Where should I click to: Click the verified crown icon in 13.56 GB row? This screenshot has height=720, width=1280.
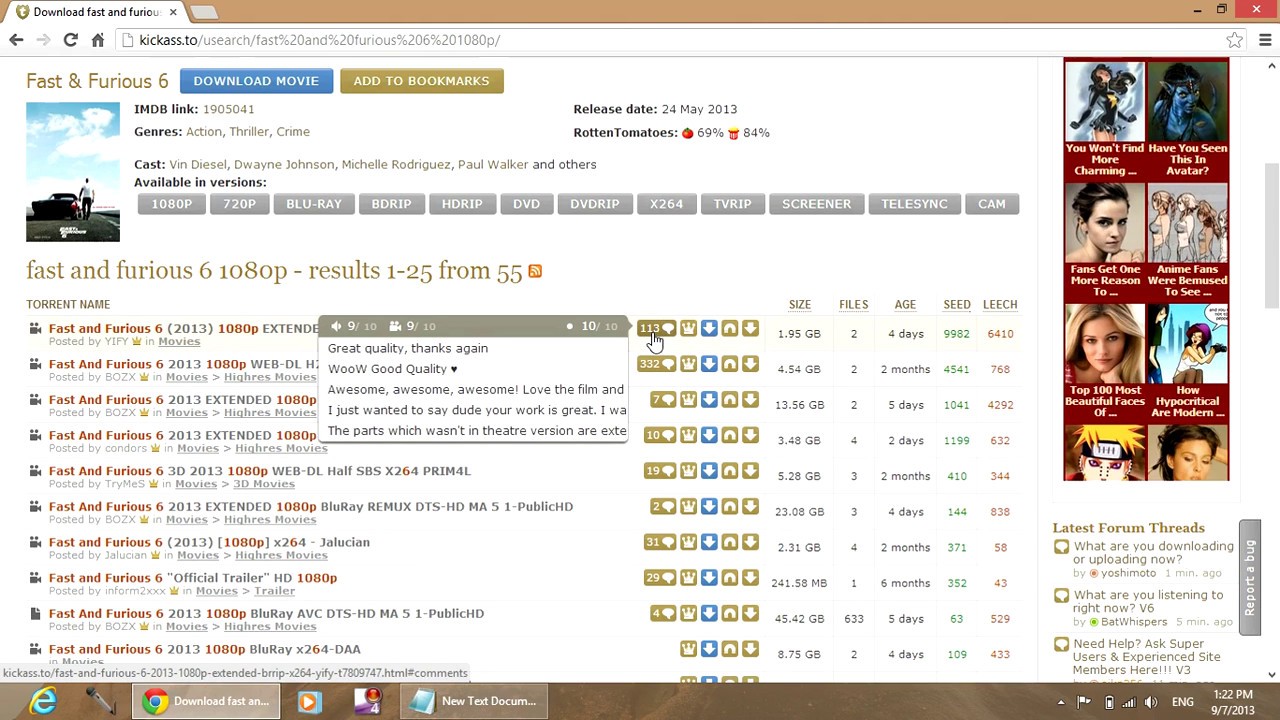[x=688, y=400]
